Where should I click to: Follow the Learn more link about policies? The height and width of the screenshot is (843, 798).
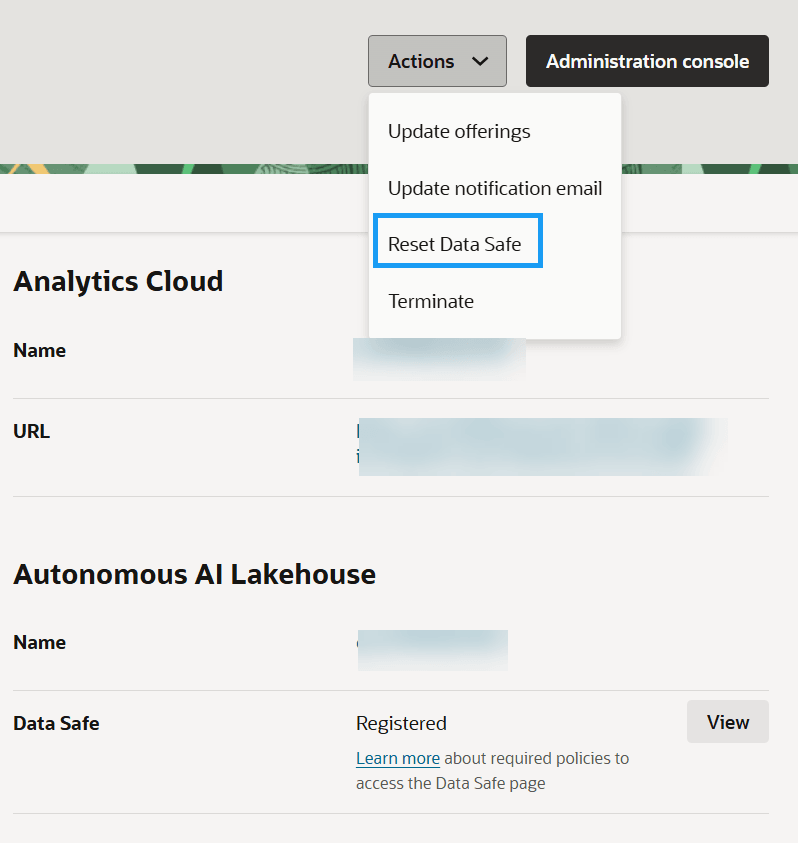tap(397, 758)
